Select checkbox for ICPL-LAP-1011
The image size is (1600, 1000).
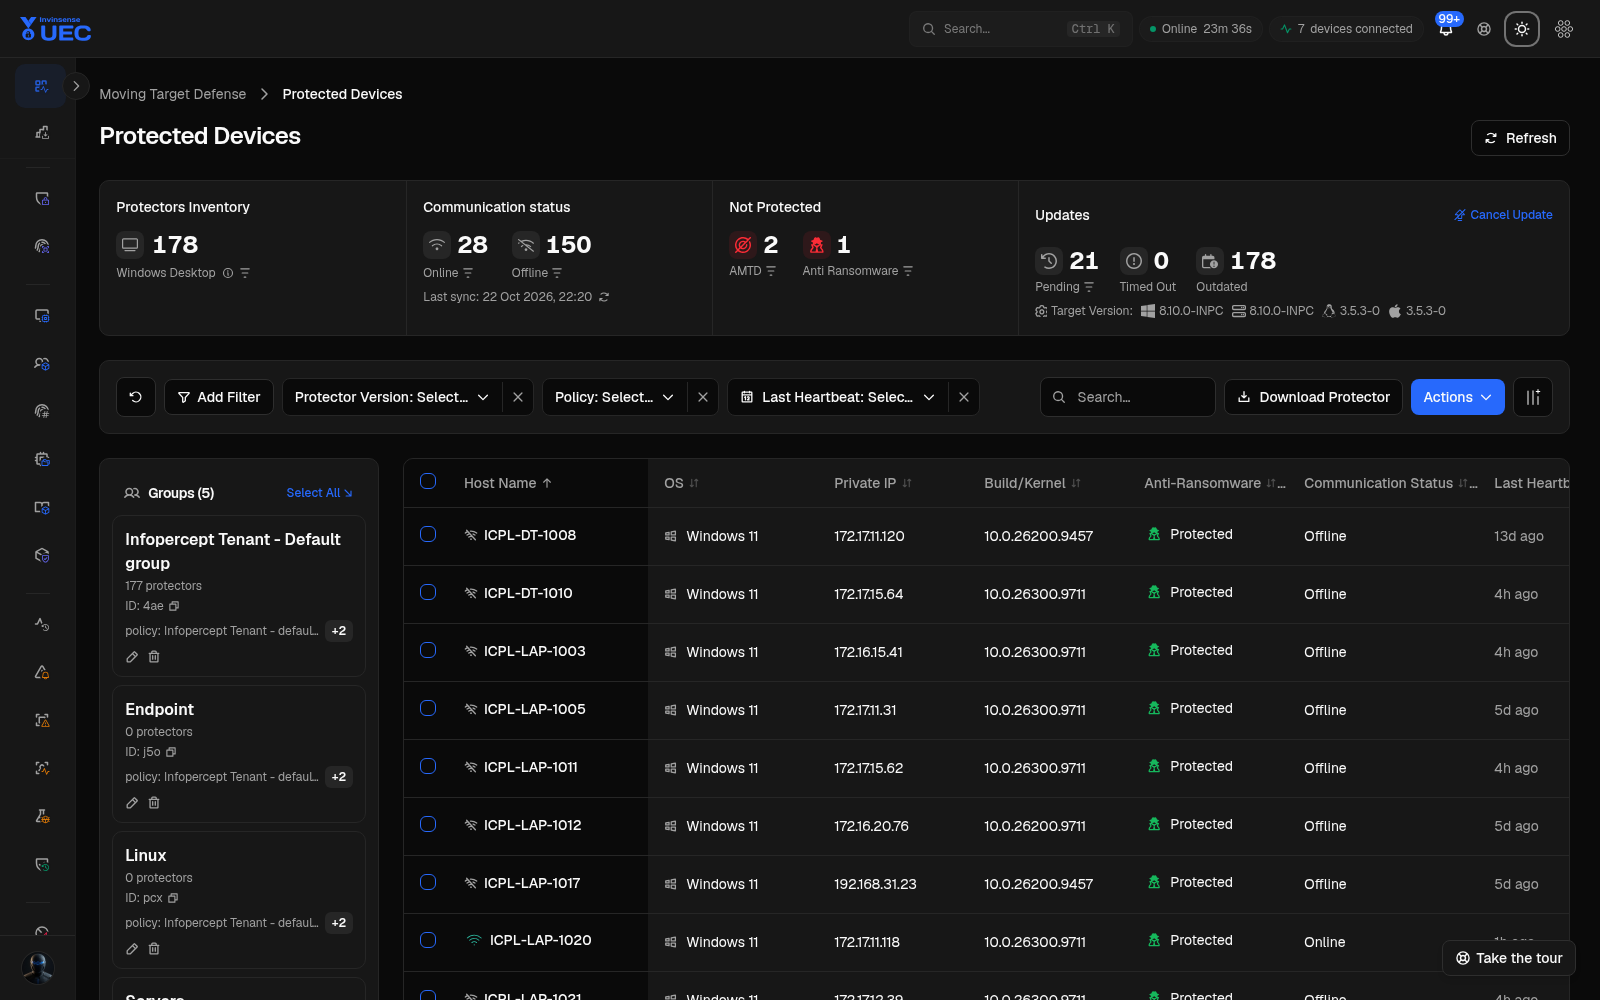coord(428,766)
